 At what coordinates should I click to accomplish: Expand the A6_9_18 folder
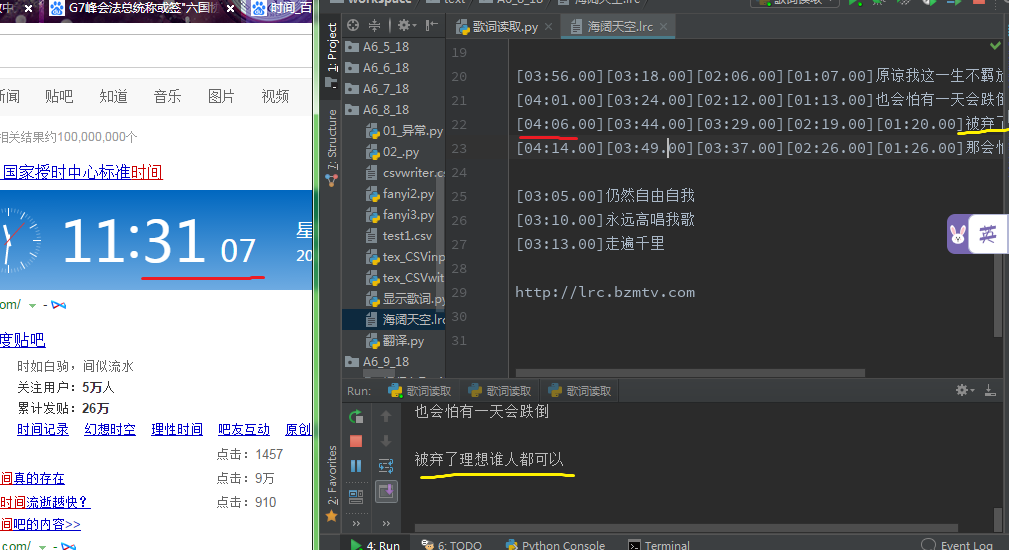click(x=377, y=362)
